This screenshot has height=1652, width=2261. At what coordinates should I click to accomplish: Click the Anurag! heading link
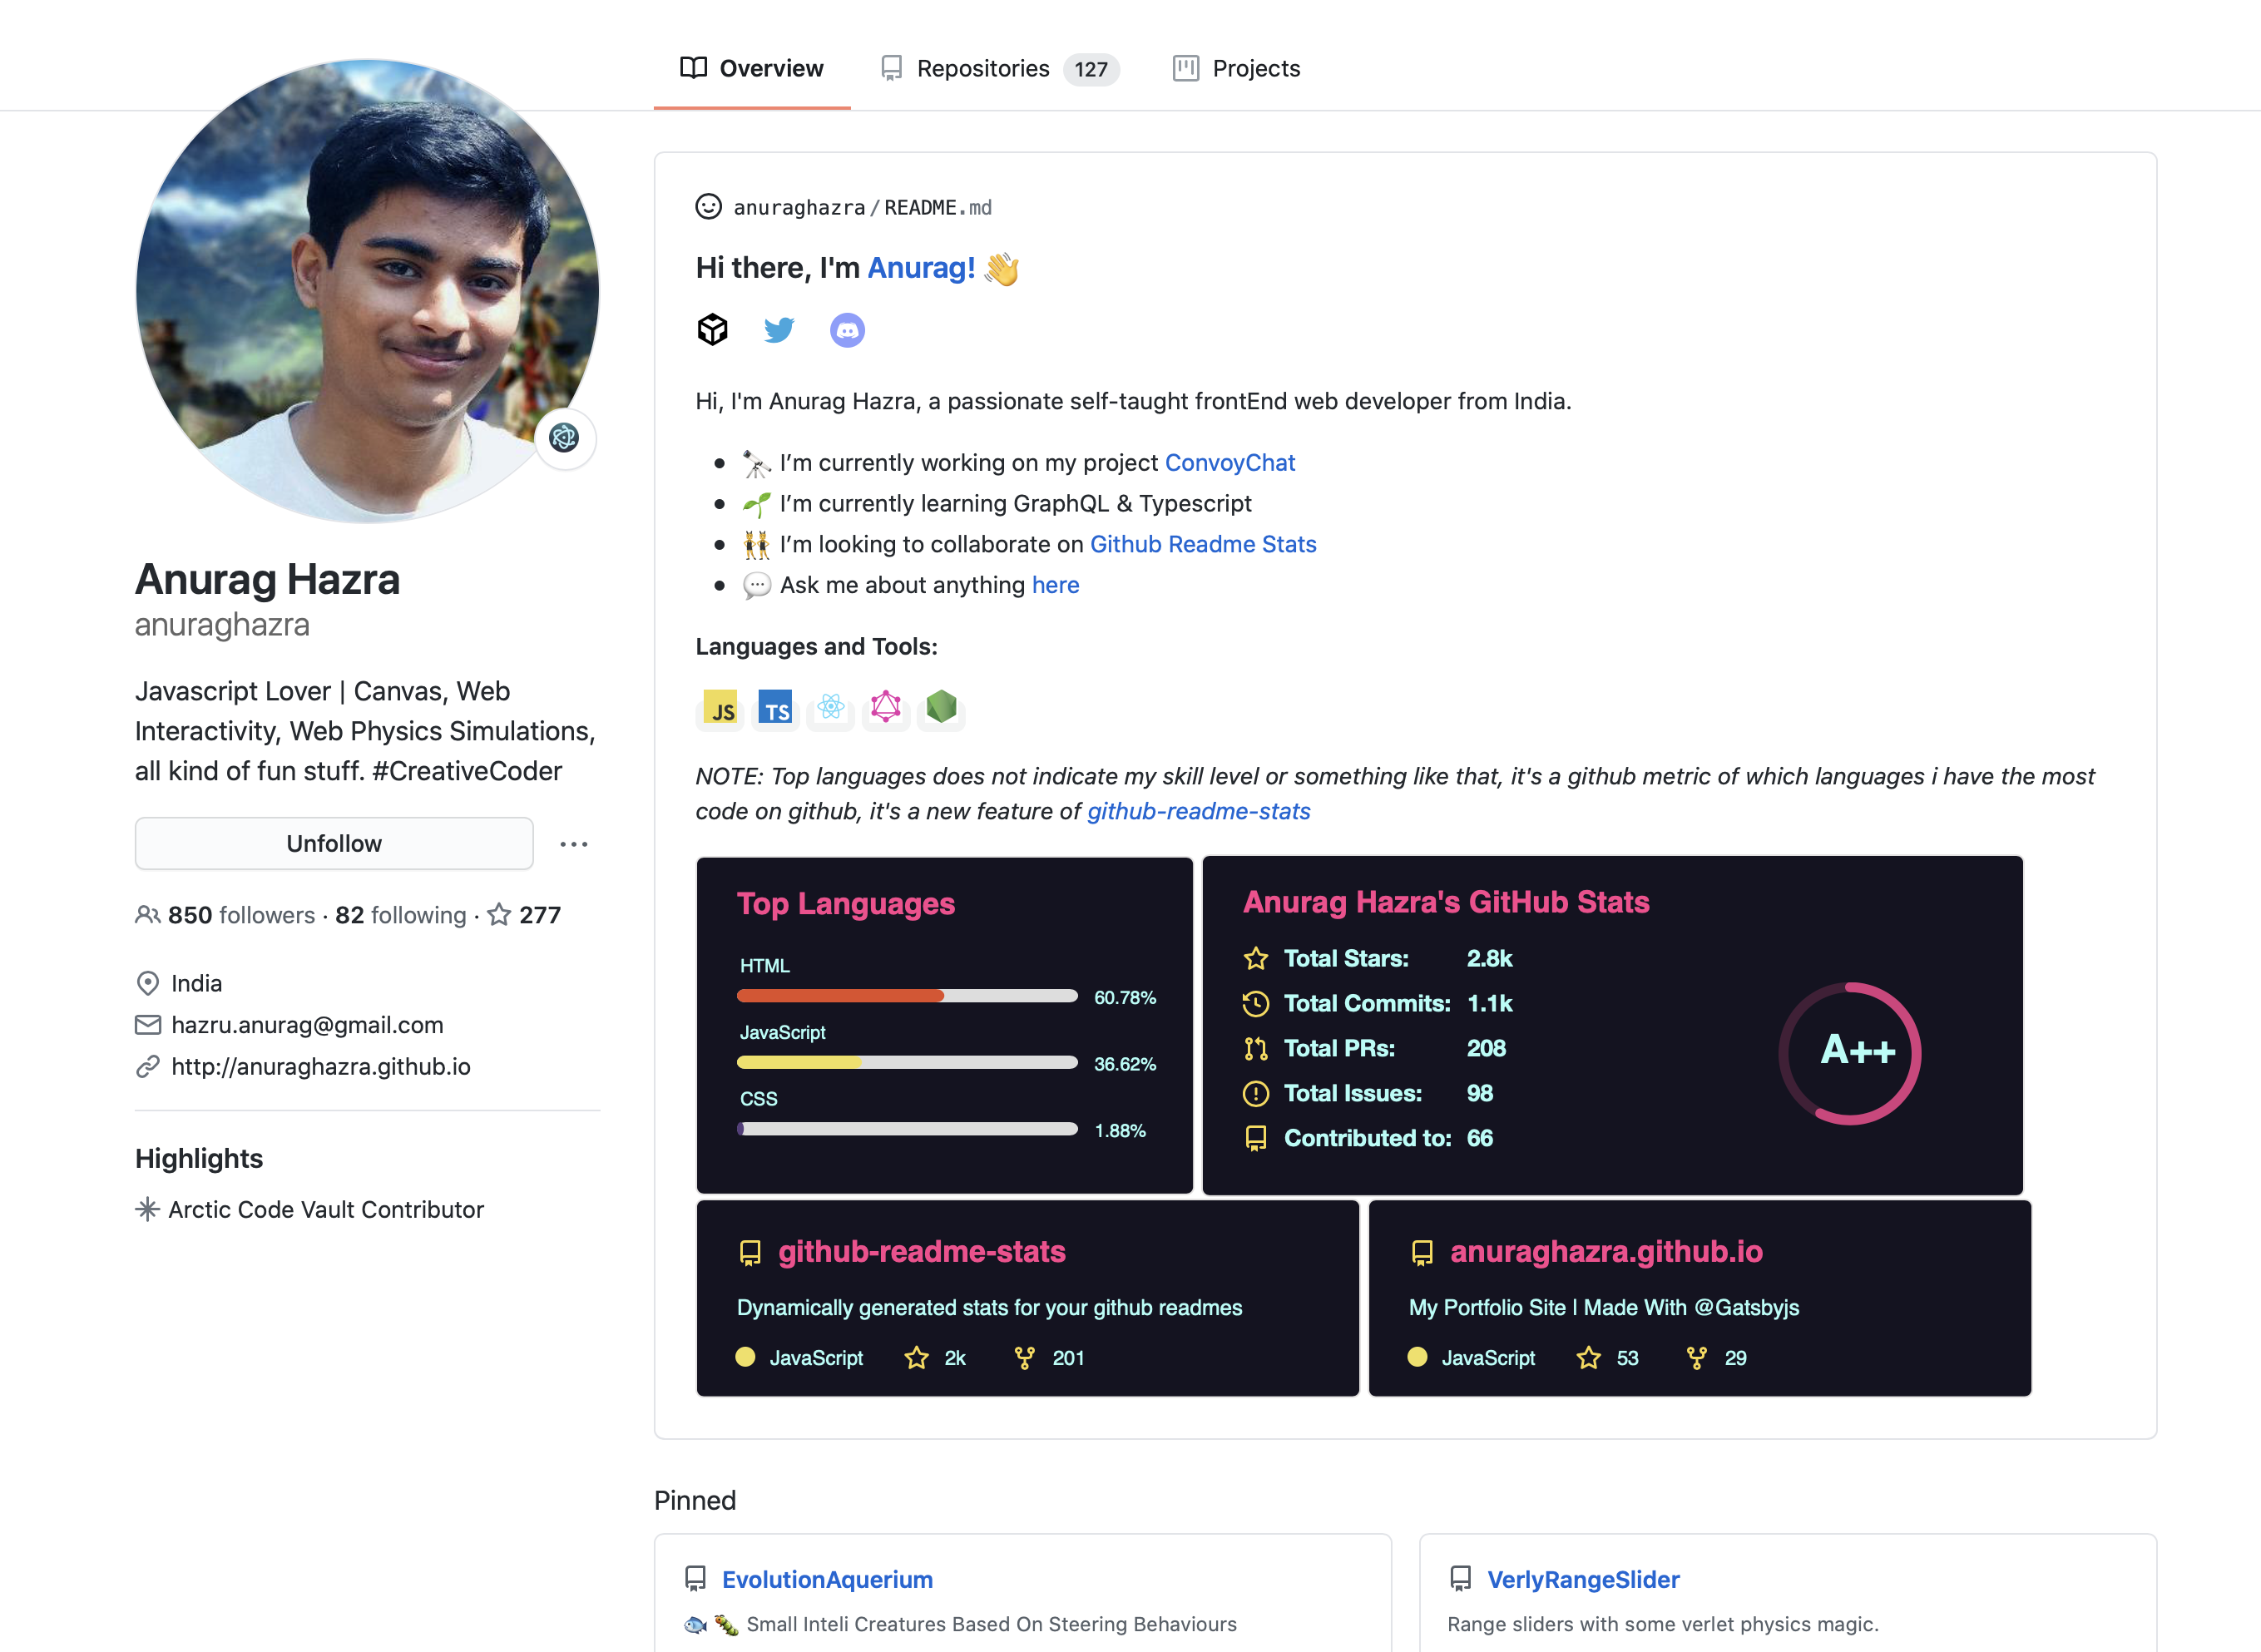(921, 268)
